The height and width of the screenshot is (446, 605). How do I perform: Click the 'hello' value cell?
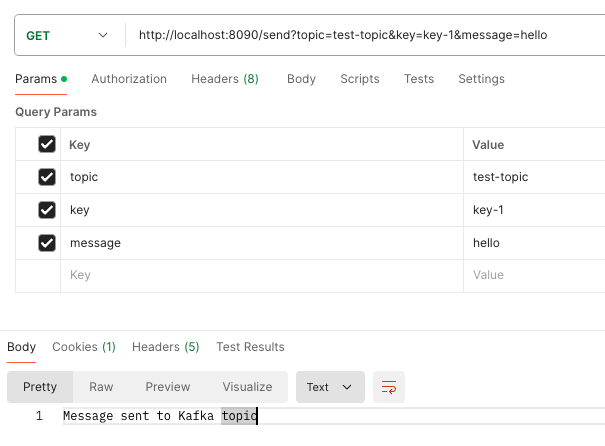[534, 243]
